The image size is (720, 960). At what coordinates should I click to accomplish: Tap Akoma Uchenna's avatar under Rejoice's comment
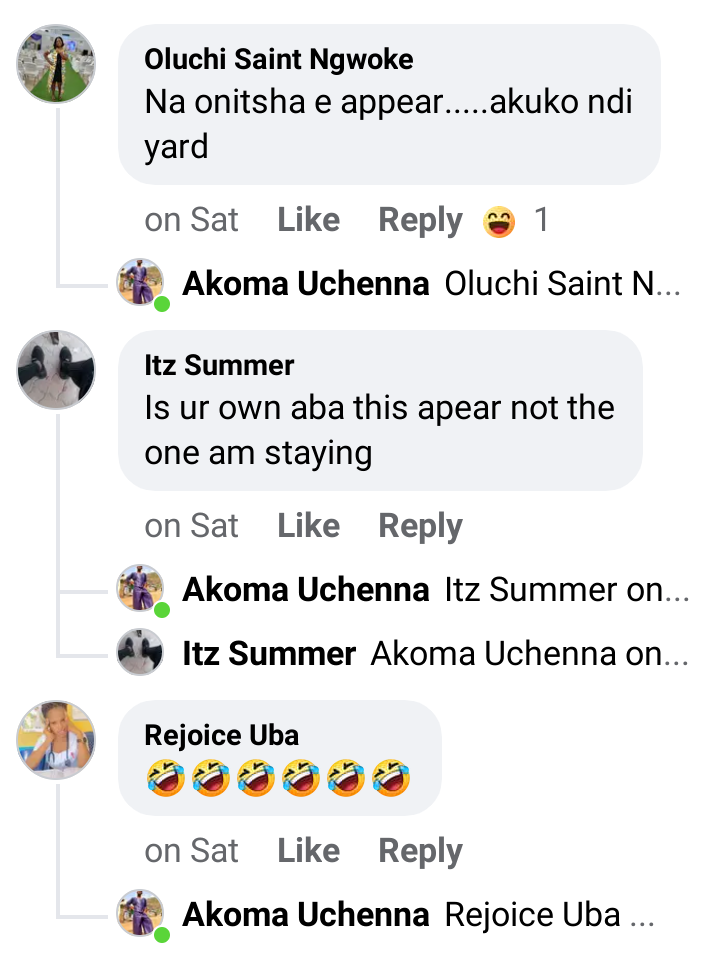click(141, 914)
